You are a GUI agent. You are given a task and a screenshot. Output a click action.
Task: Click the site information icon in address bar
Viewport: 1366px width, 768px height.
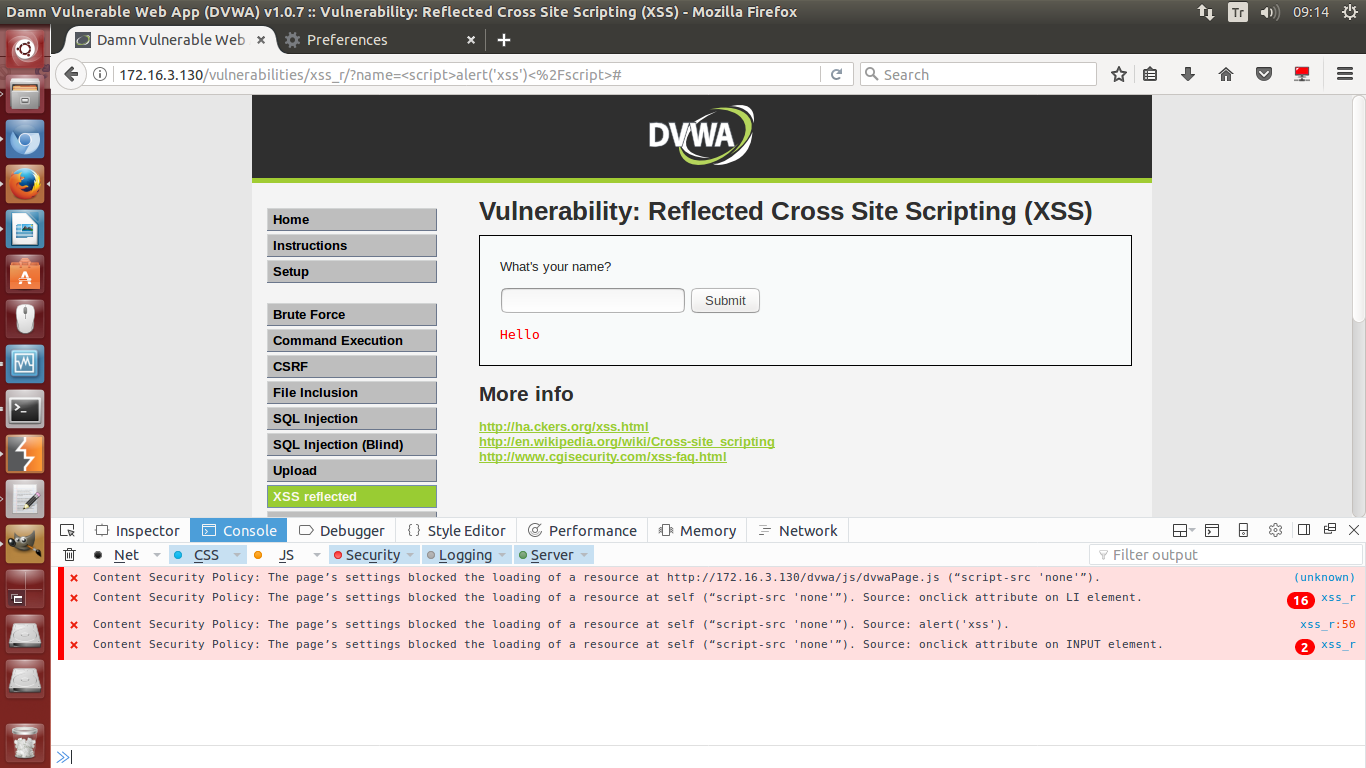point(100,74)
